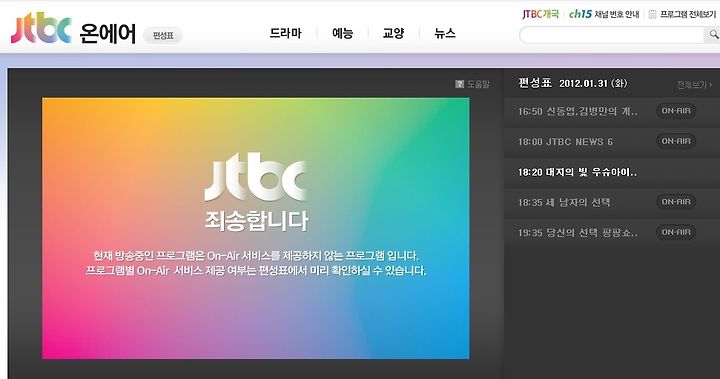
Task: Click ON-AIR badge for JTBC NEWS 6
Action: point(676,141)
